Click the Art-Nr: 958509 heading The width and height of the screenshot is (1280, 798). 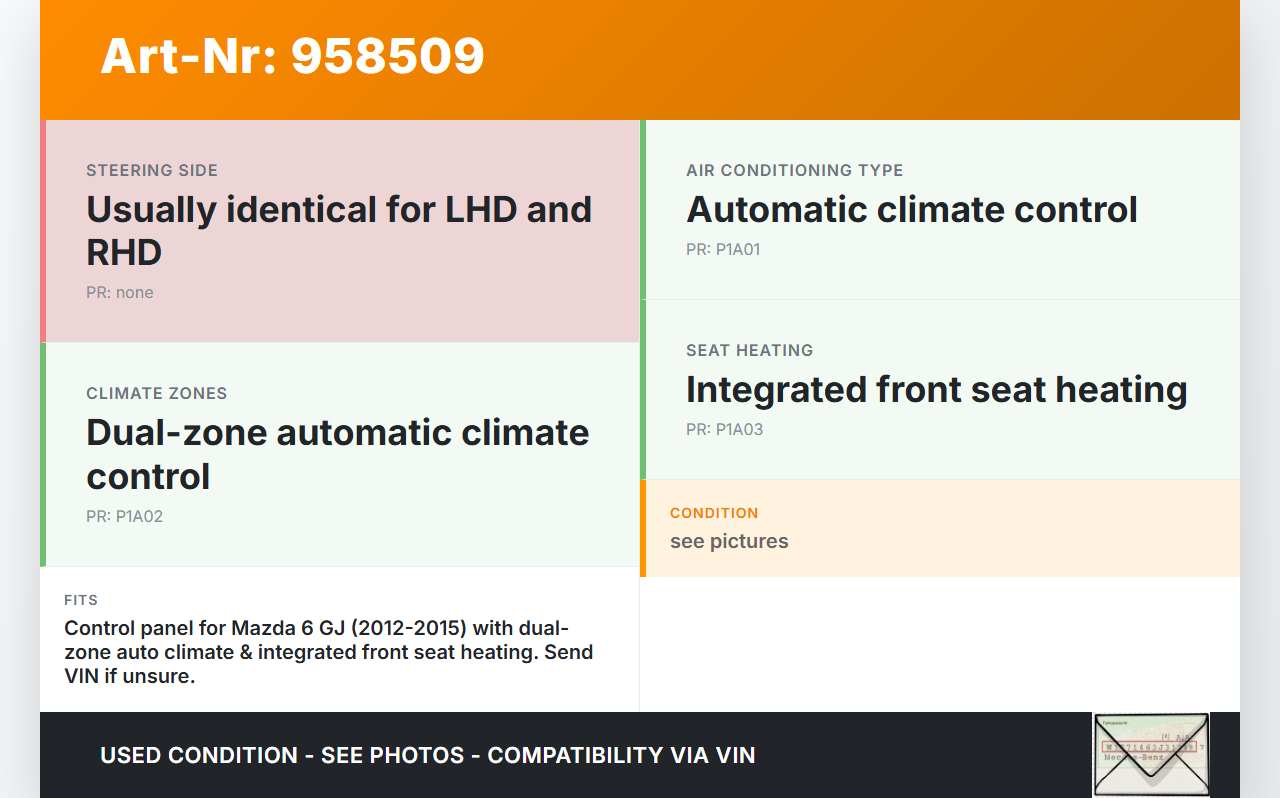pyautogui.click(x=292, y=56)
